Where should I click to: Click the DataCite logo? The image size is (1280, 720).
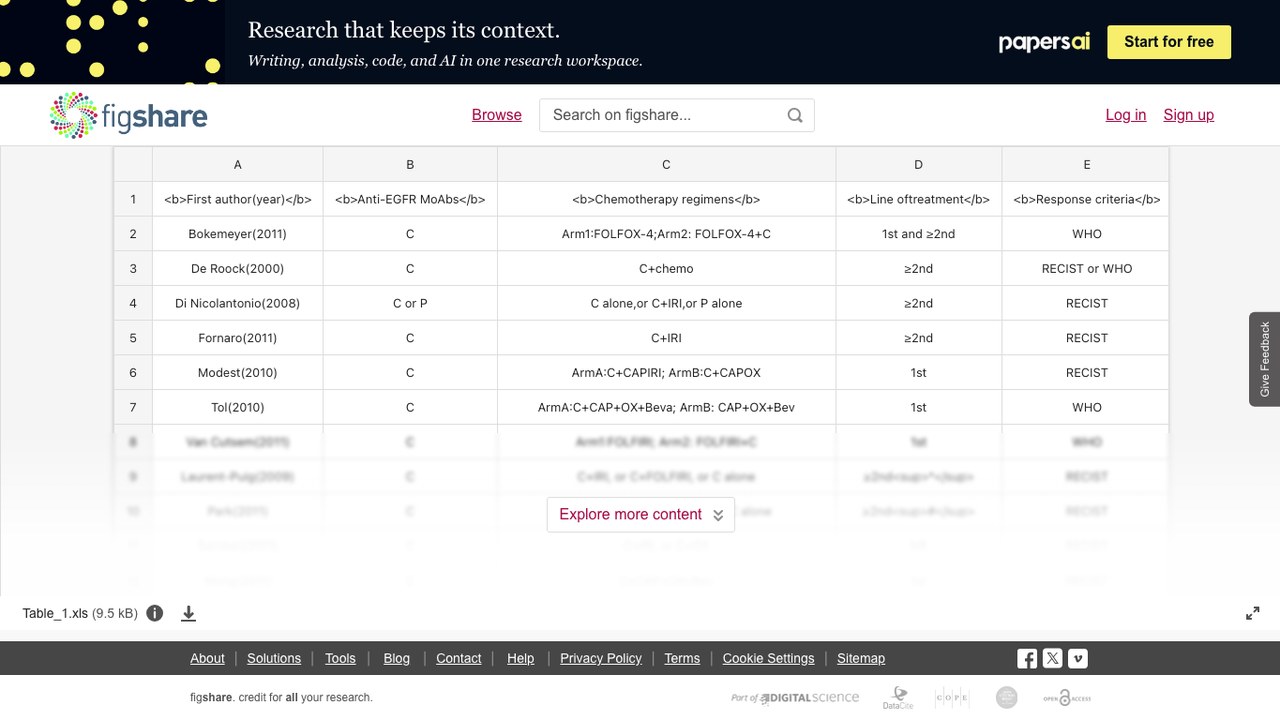[x=897, y=697]
